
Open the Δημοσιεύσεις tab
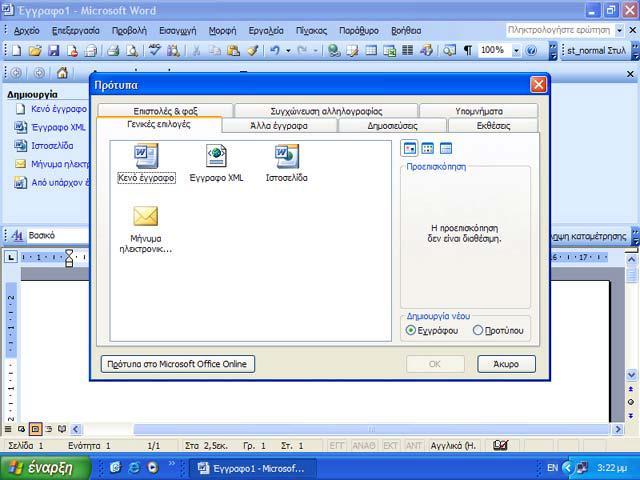pos(392,126)
